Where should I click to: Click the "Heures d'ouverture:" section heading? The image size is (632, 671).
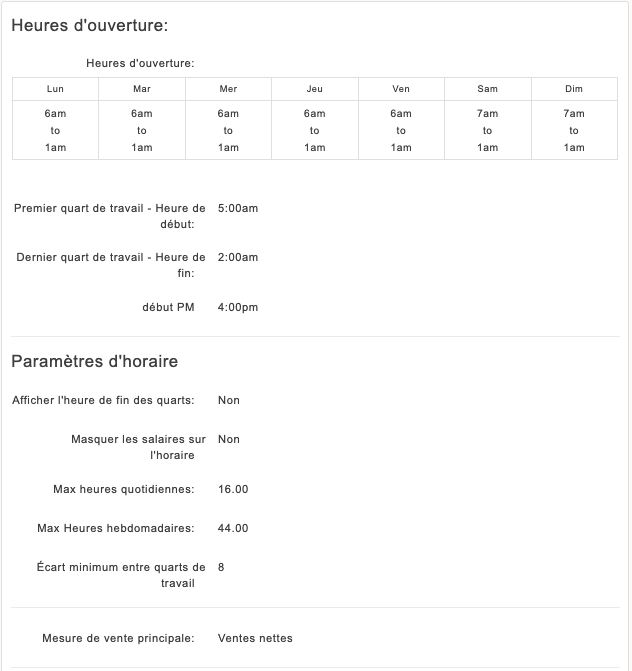(x=89, y=26)
